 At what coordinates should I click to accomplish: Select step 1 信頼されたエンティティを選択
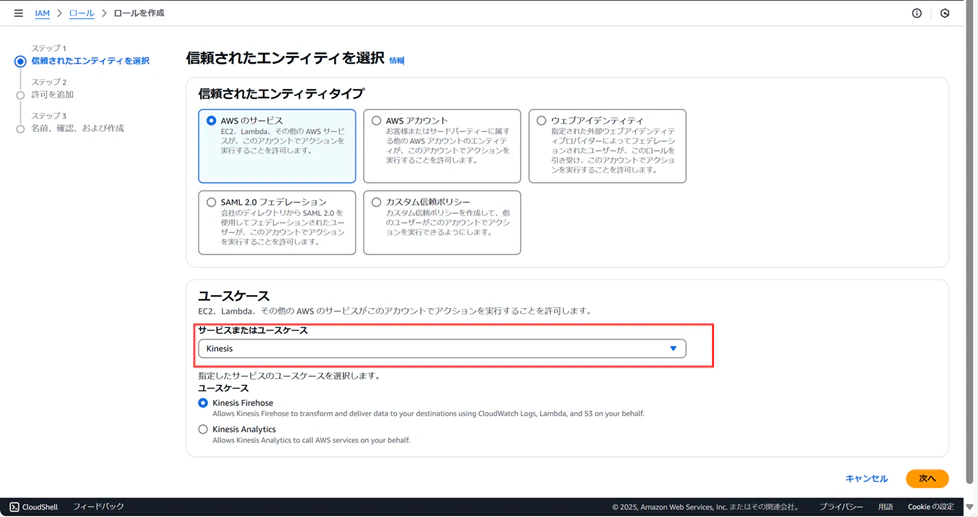90,61
